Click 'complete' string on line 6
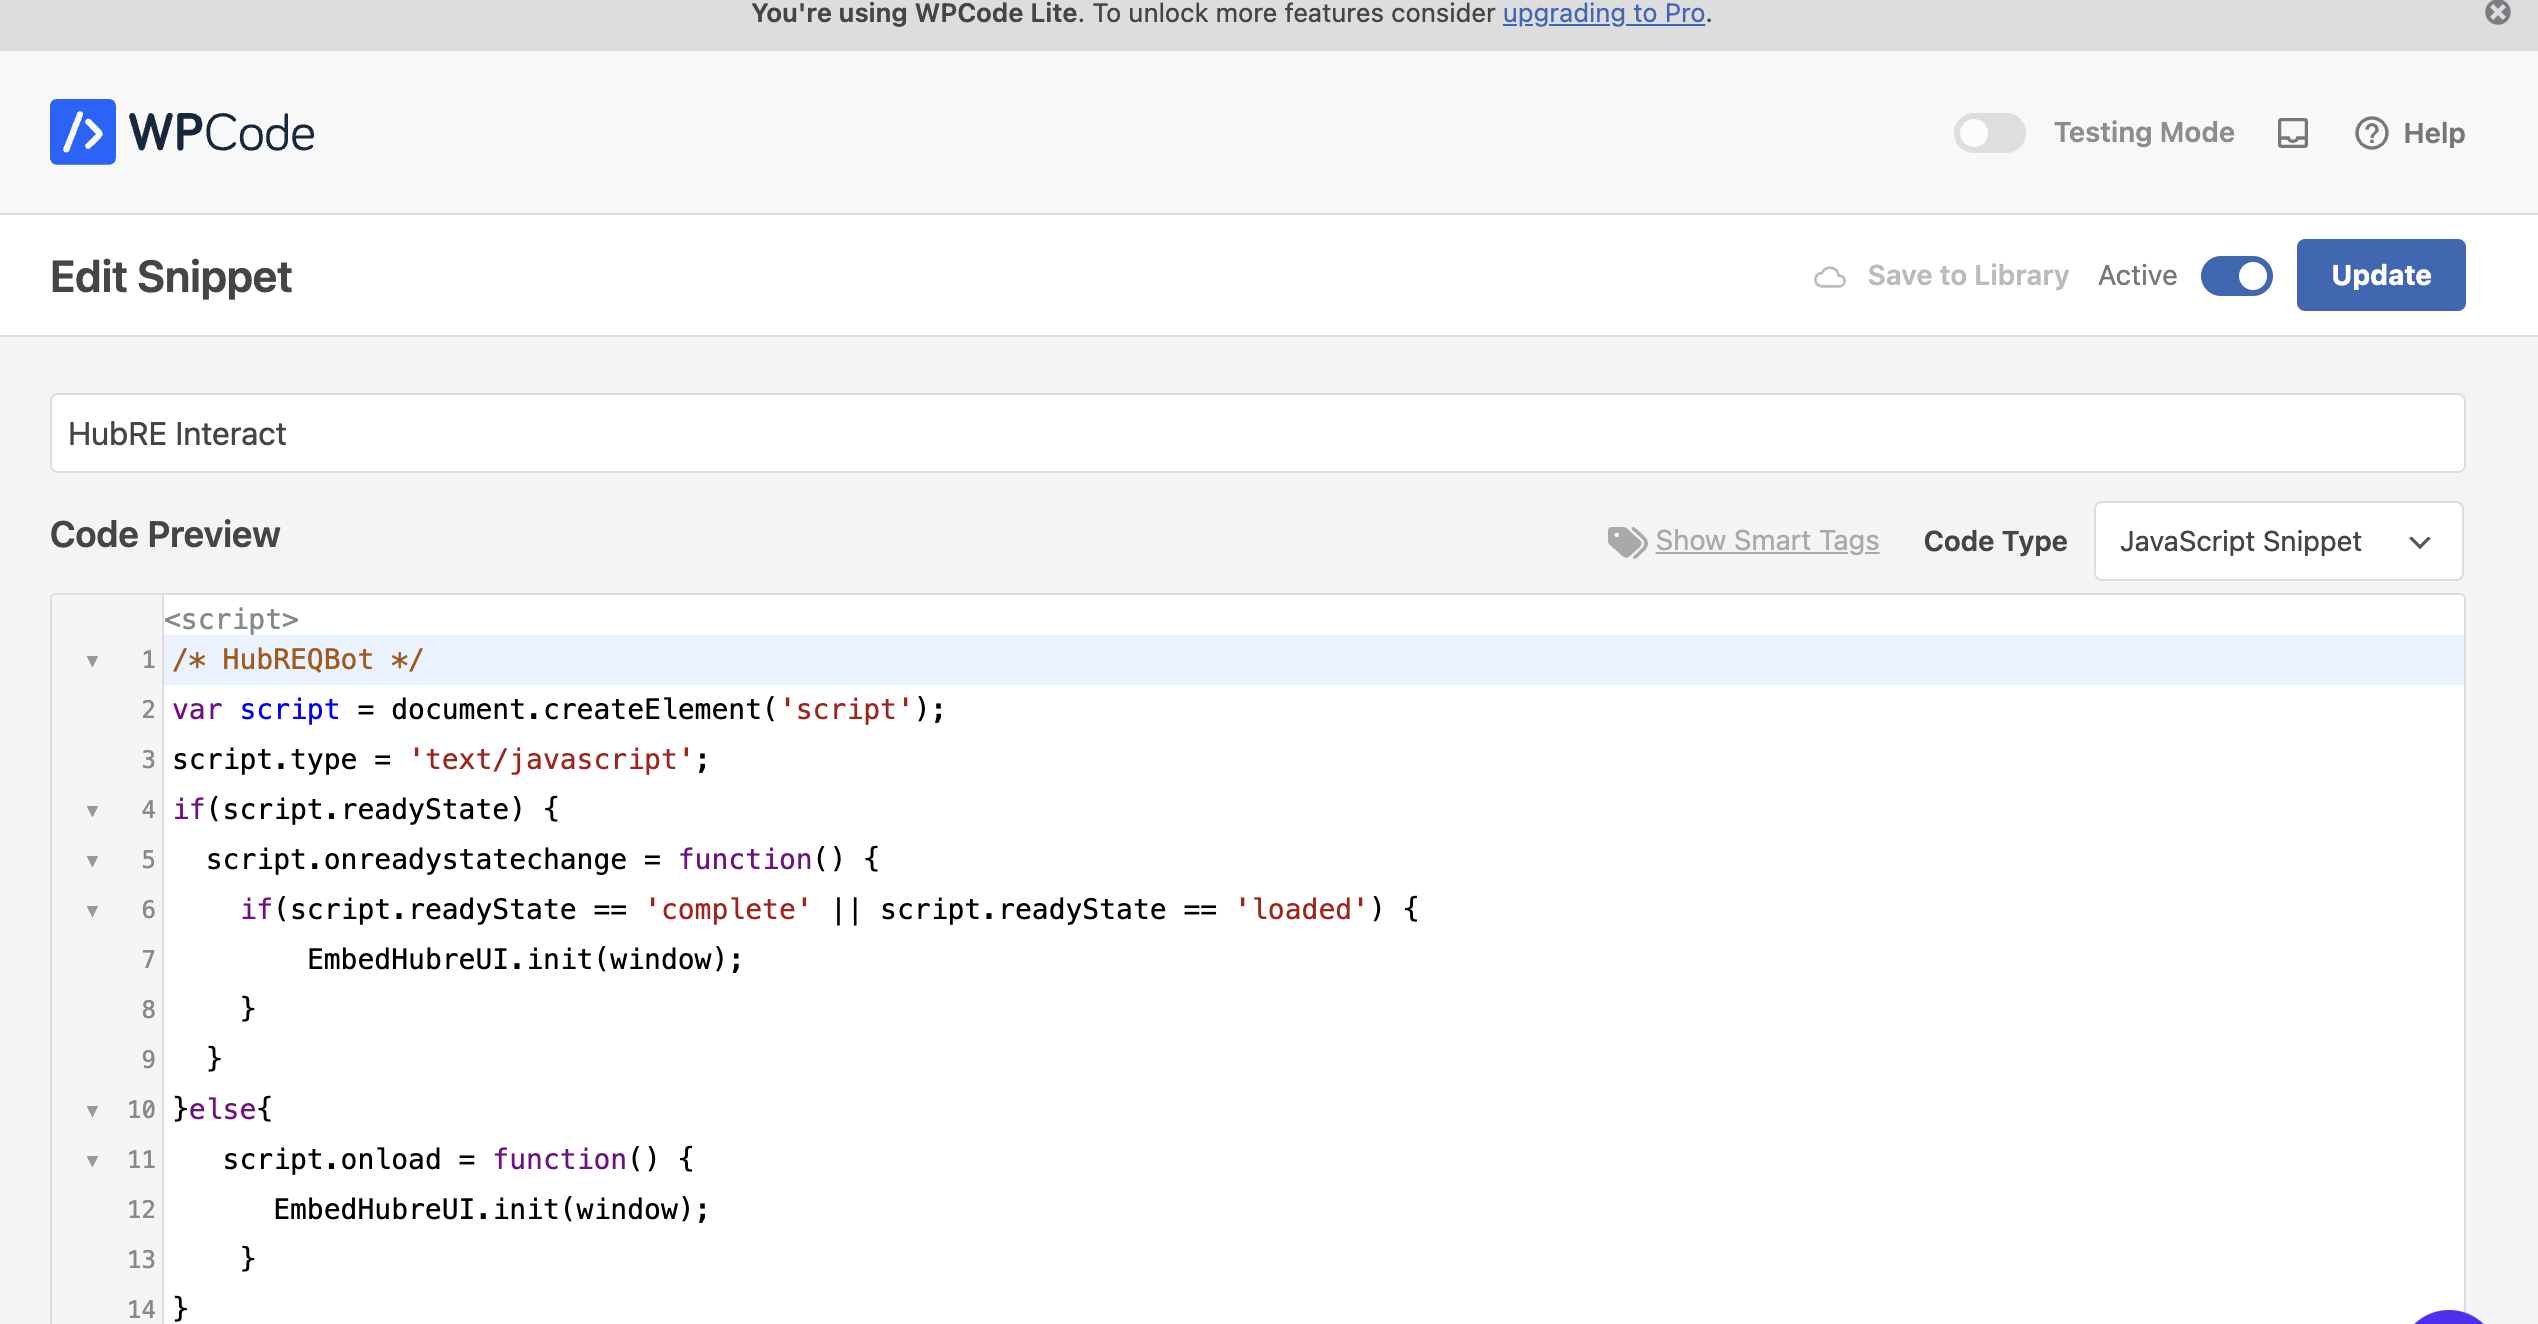The image size is (2538, 1324). click(x=727, y=909)
